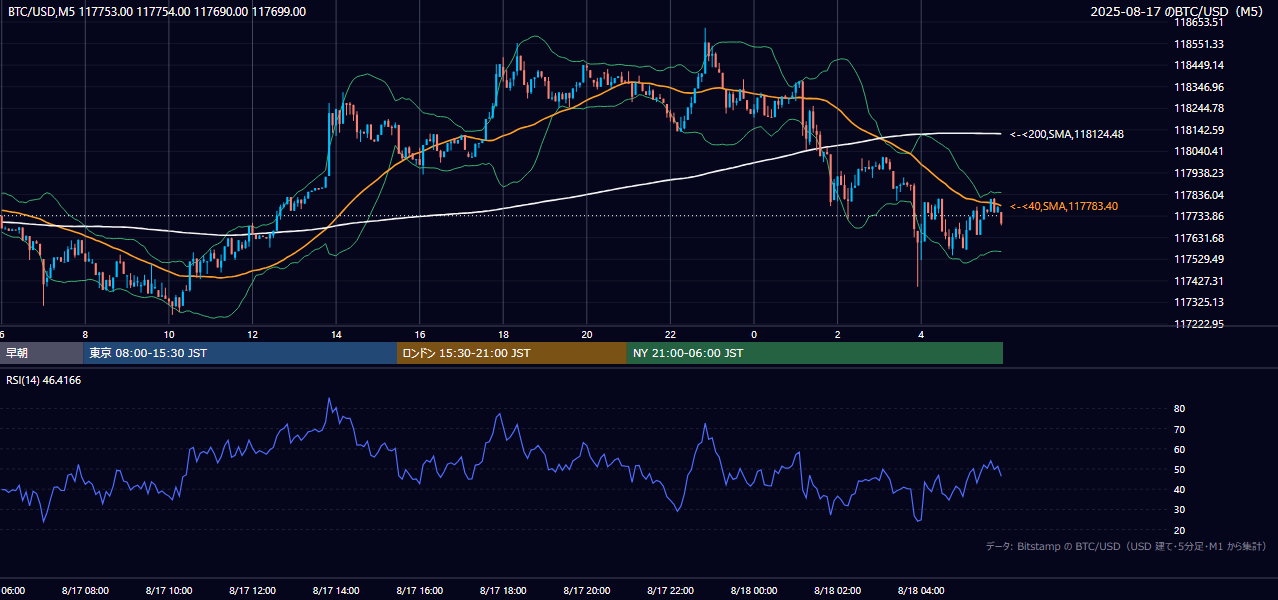
Task: Click hour tick 4 under price chart
Action: (x=922, y=334)
